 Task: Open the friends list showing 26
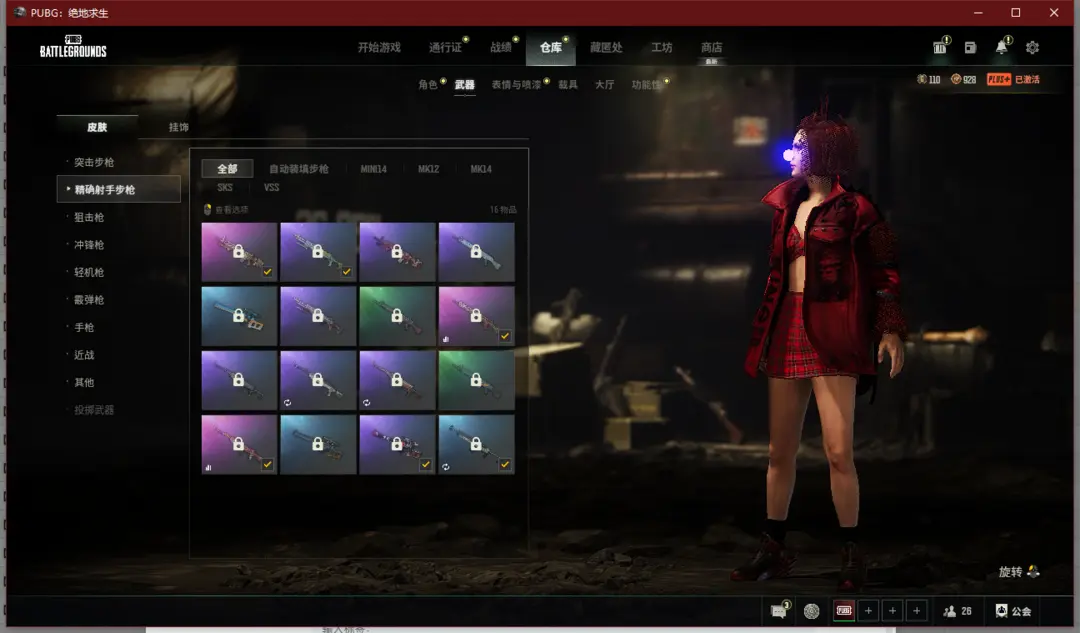pos(957,611)
